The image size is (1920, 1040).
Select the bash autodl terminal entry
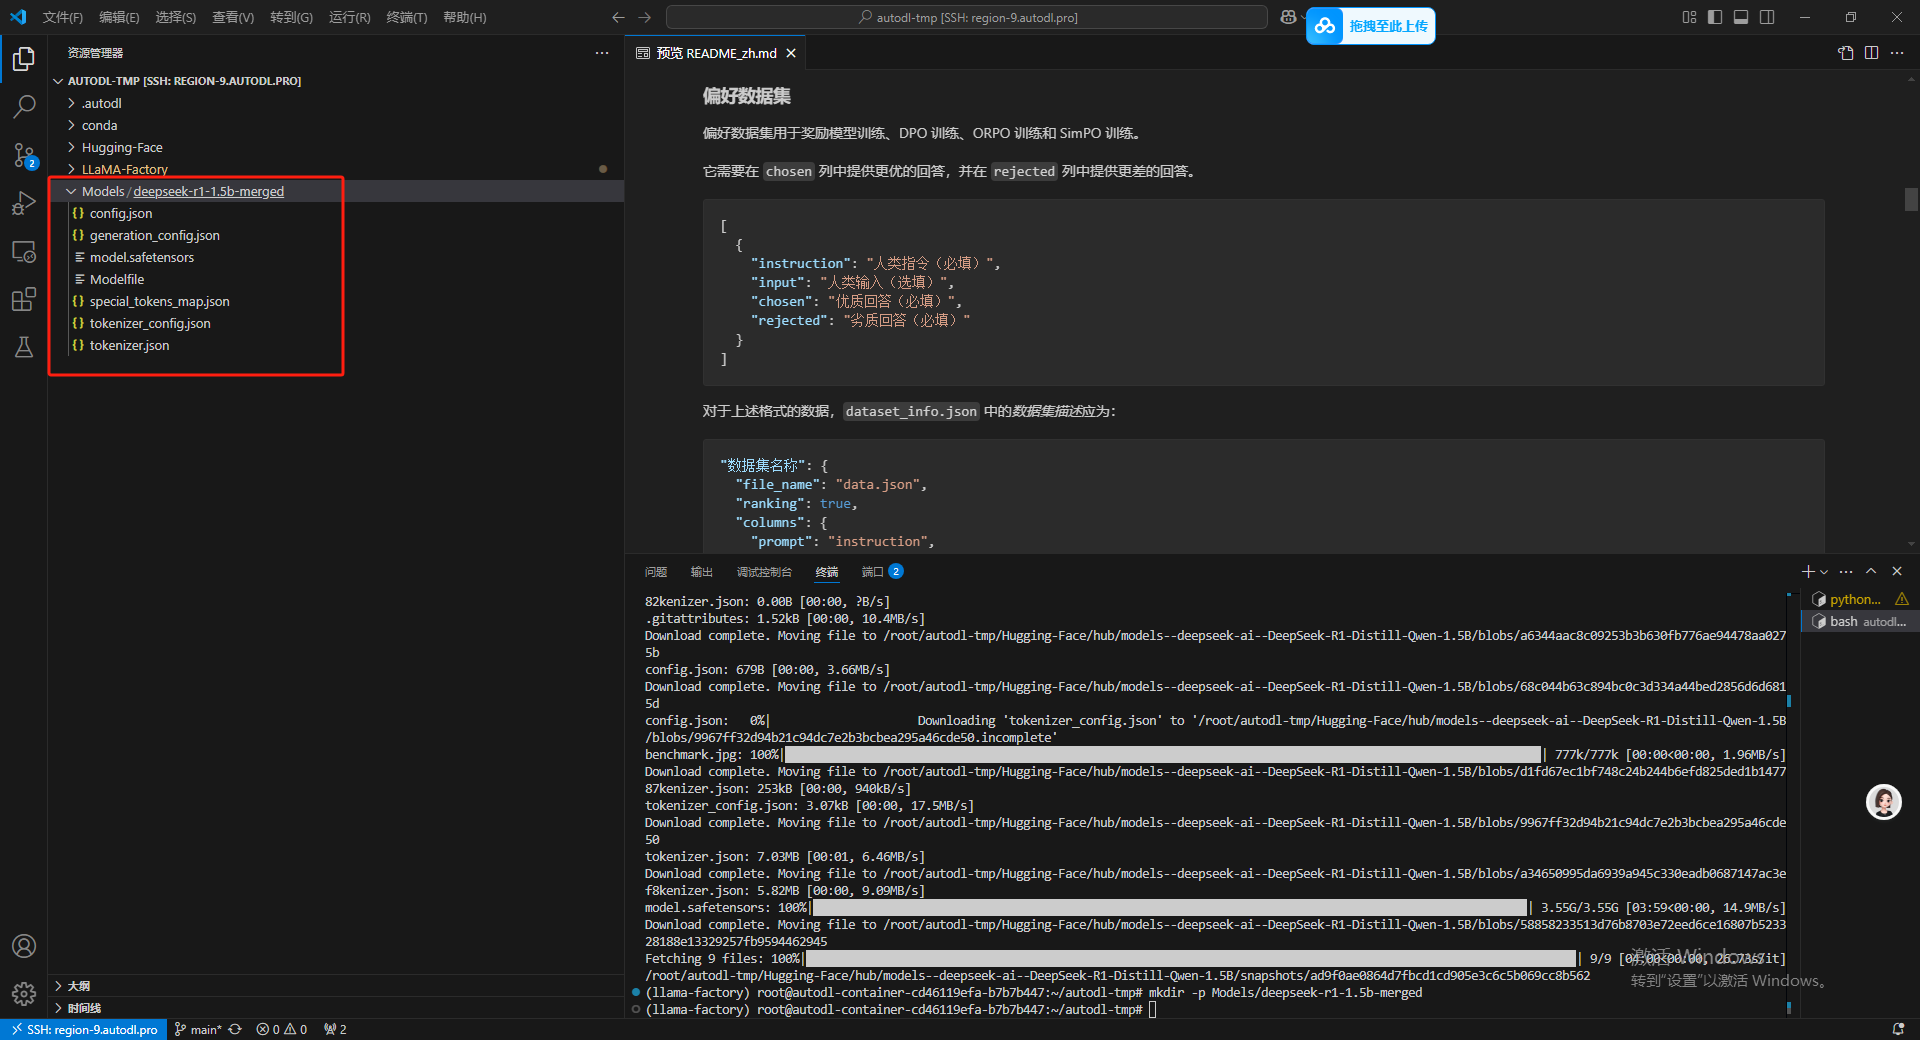(x=1859, y=622)
